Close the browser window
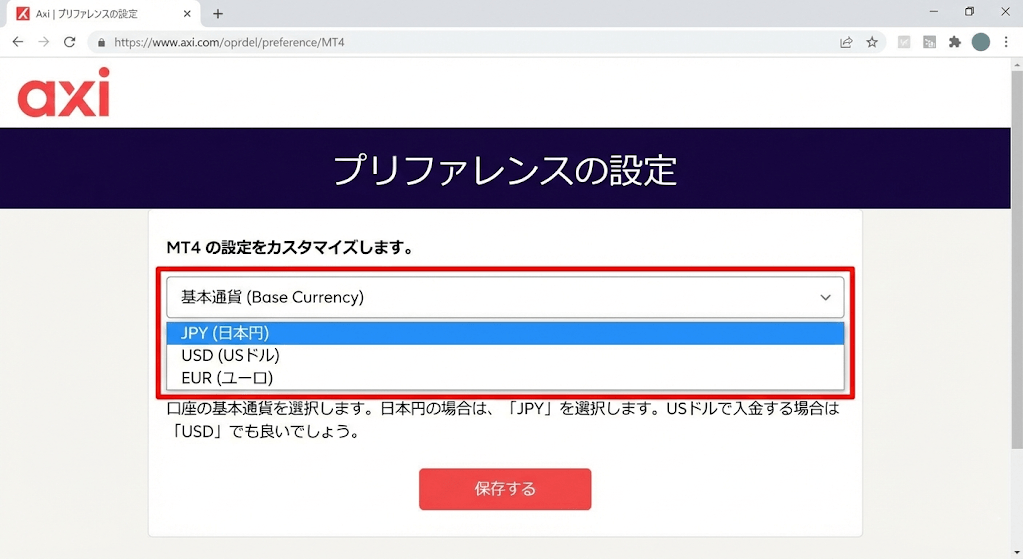The image size is (1023, 559). pos(1005,12)
